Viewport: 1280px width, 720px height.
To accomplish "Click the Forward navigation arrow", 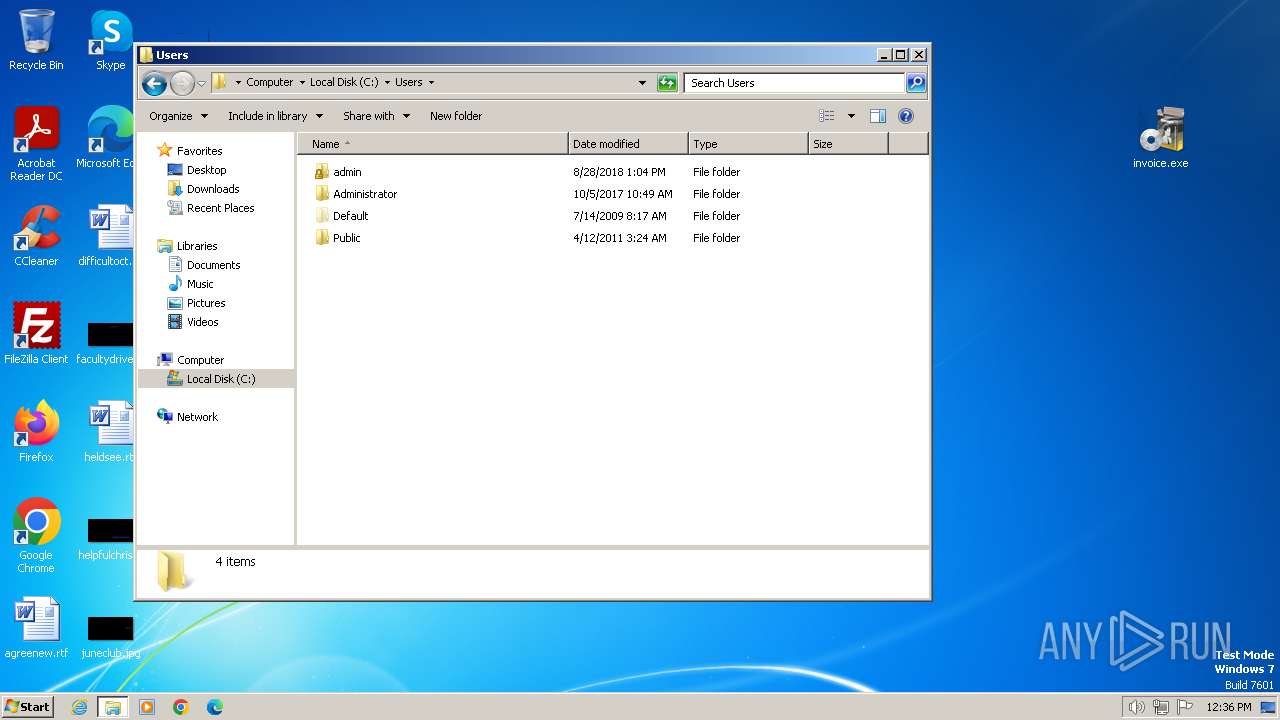I will (182, 83).
